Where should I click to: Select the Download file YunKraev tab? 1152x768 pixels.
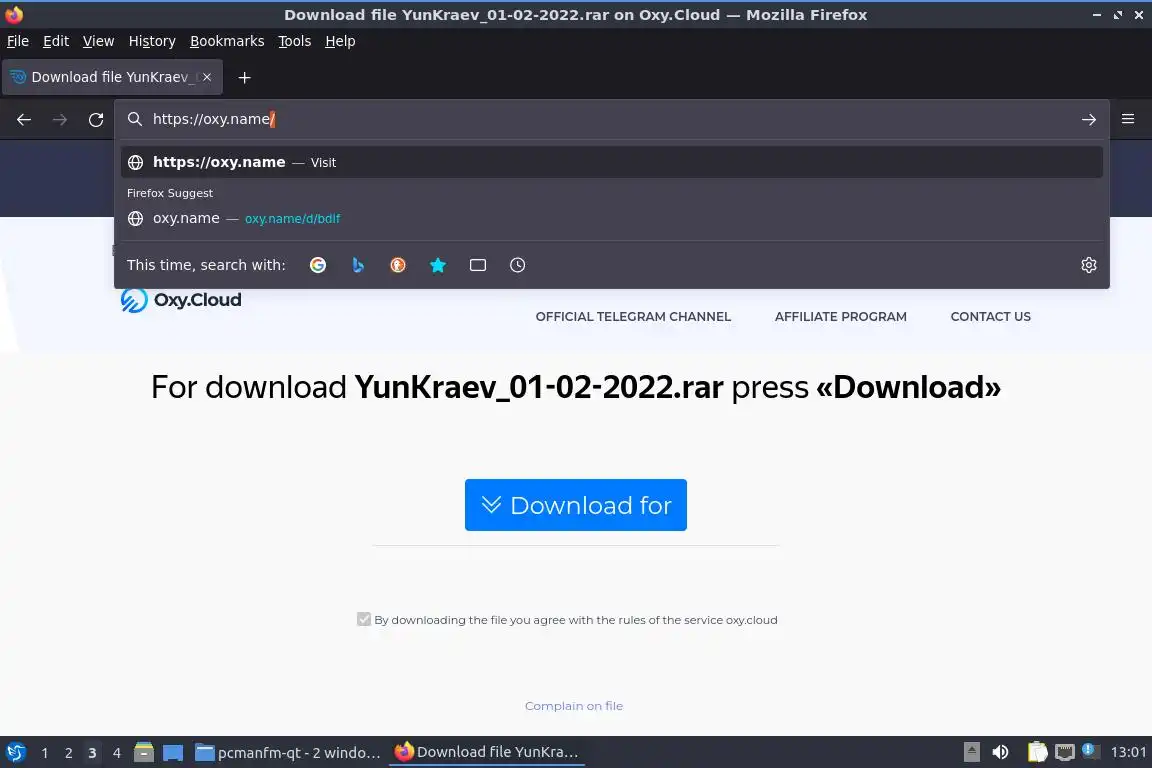pos(112,77)
